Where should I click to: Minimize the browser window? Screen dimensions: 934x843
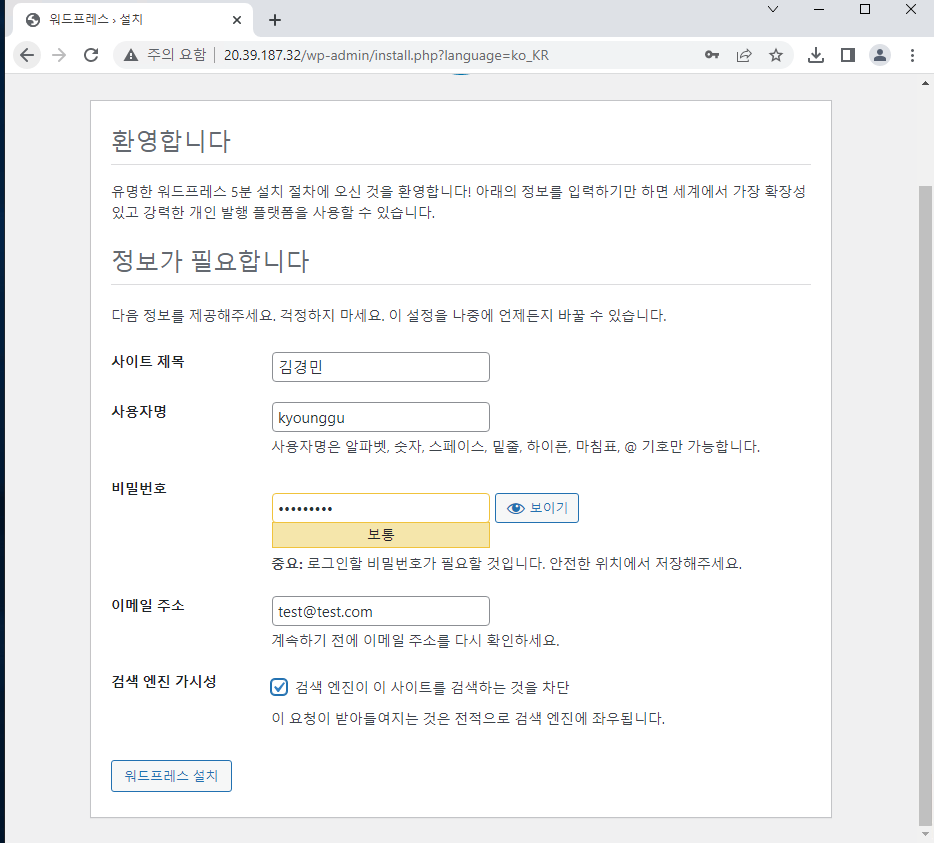[819, 9]
